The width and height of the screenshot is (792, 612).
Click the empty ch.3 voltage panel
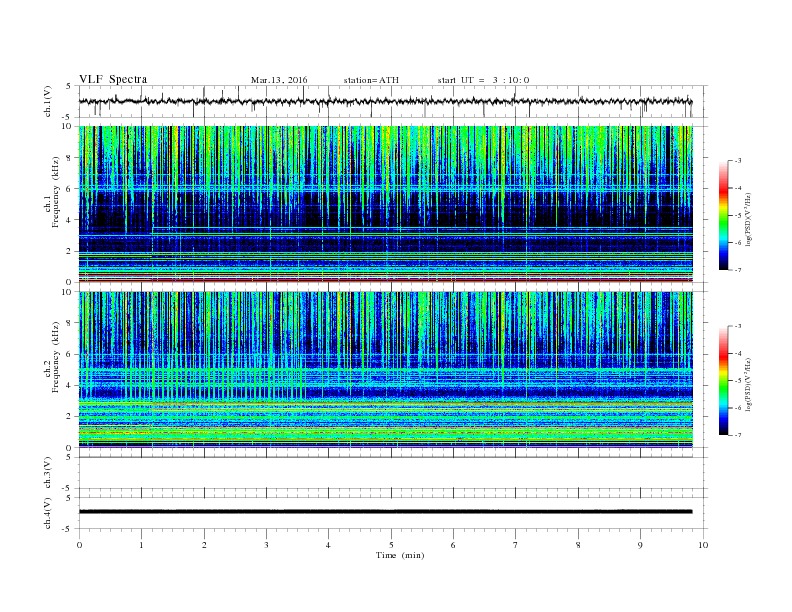393,473
